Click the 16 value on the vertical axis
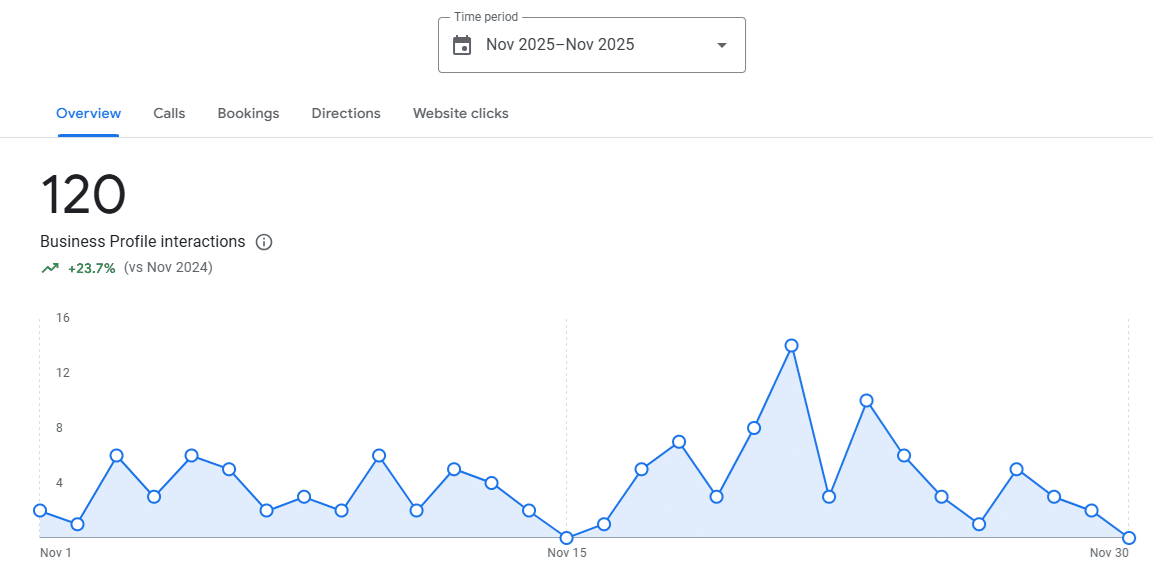This screenshot has height=577, width=1153. (62, 318)
